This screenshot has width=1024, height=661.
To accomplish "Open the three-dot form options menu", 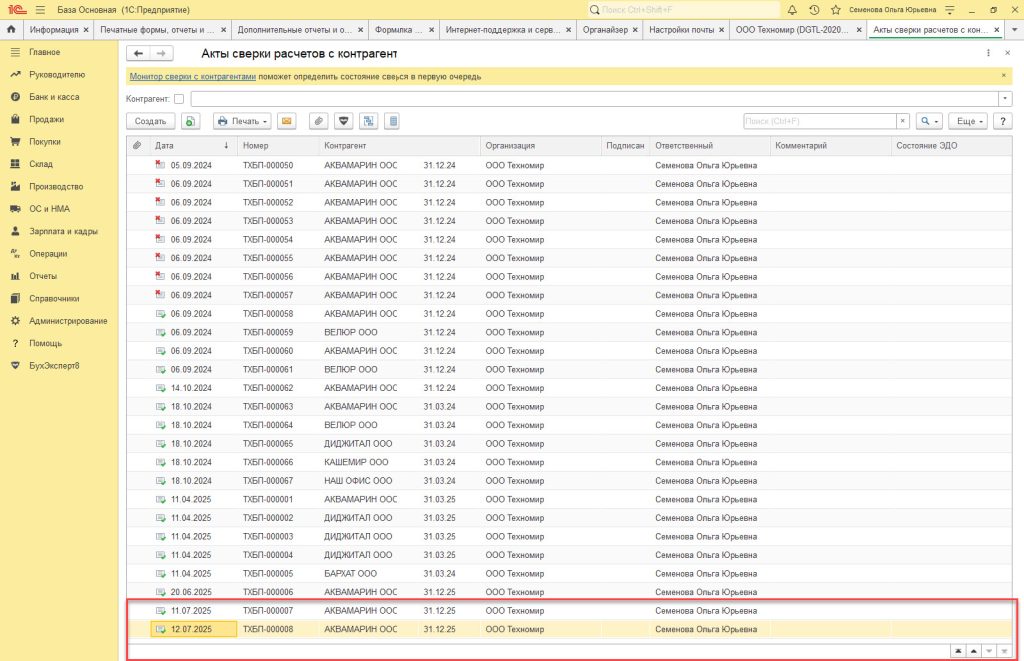I will coord(988,53).
